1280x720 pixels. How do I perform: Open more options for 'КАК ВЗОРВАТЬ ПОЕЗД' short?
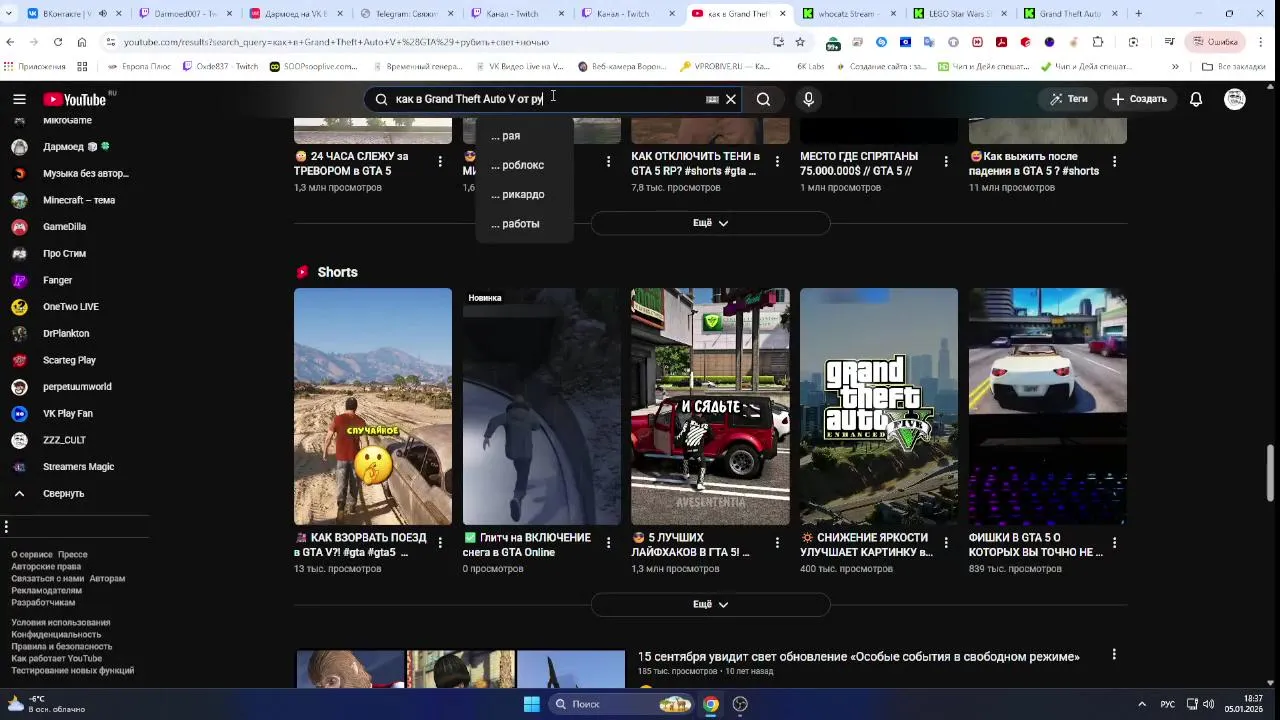[x=440, y=543]
